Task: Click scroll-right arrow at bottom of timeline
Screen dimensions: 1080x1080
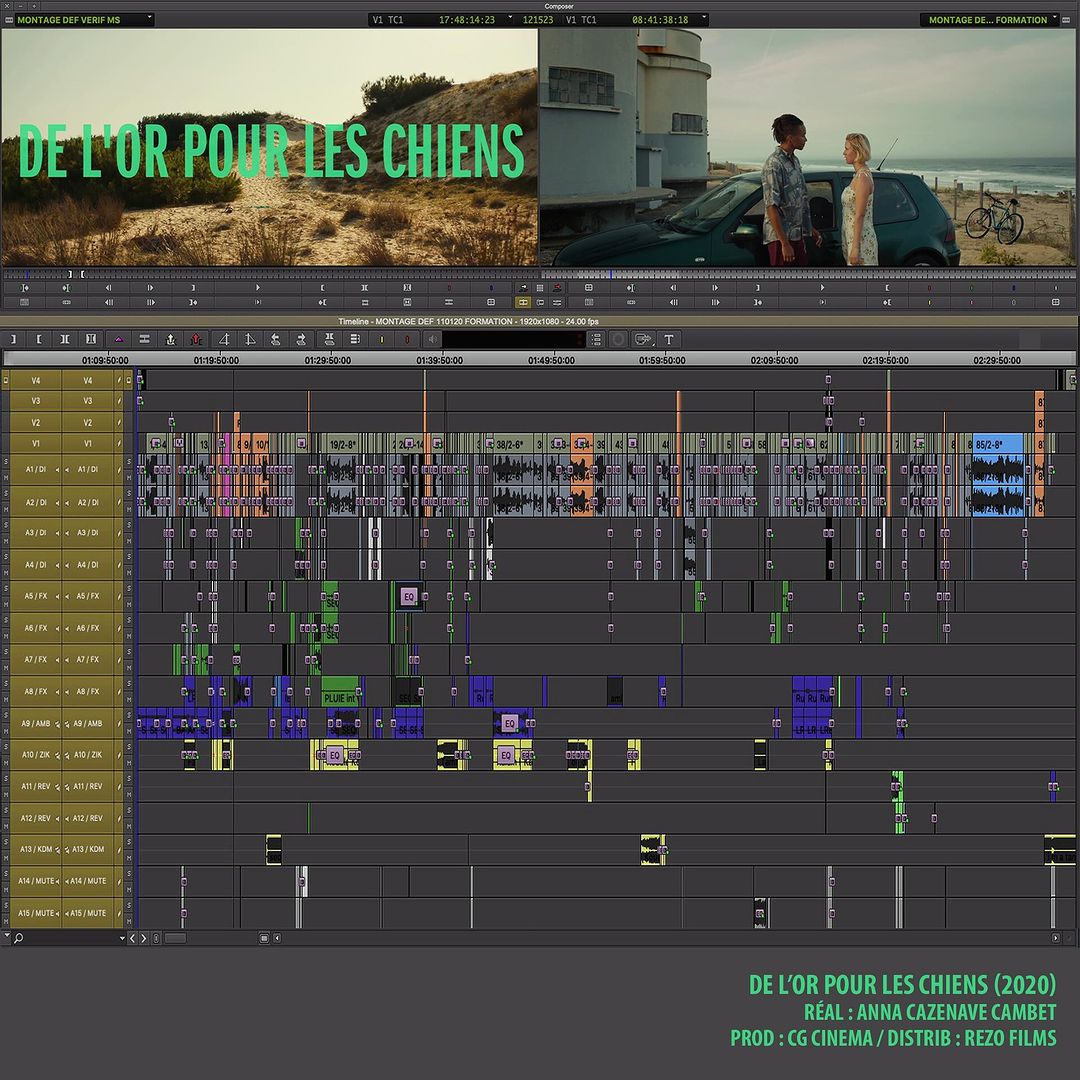Action: tap(1056, 938)
